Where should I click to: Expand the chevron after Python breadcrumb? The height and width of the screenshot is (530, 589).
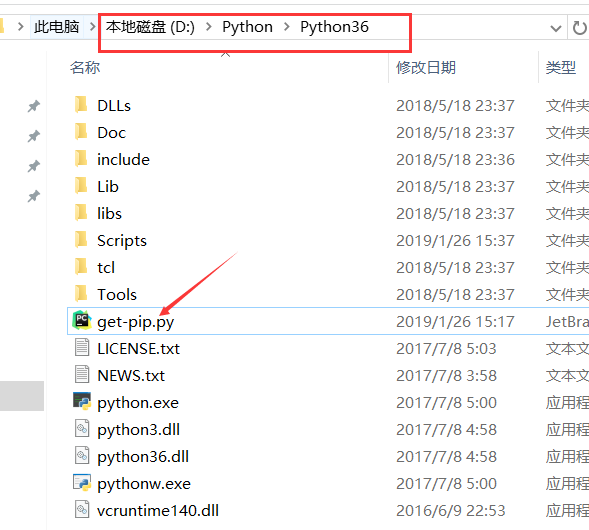coord(287,27)
